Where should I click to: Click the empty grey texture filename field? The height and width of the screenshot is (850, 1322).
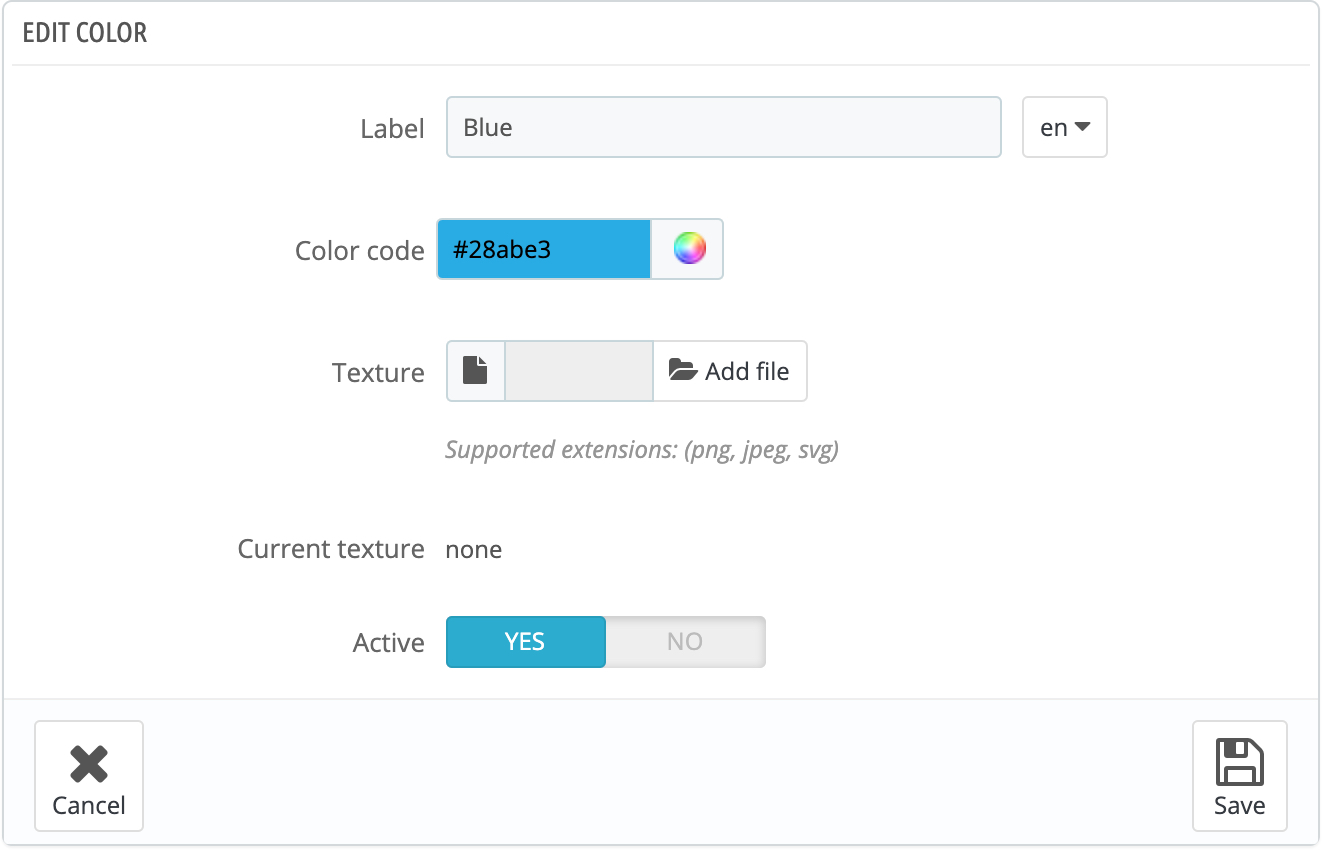pyautogui.click(x=579, y=371)
